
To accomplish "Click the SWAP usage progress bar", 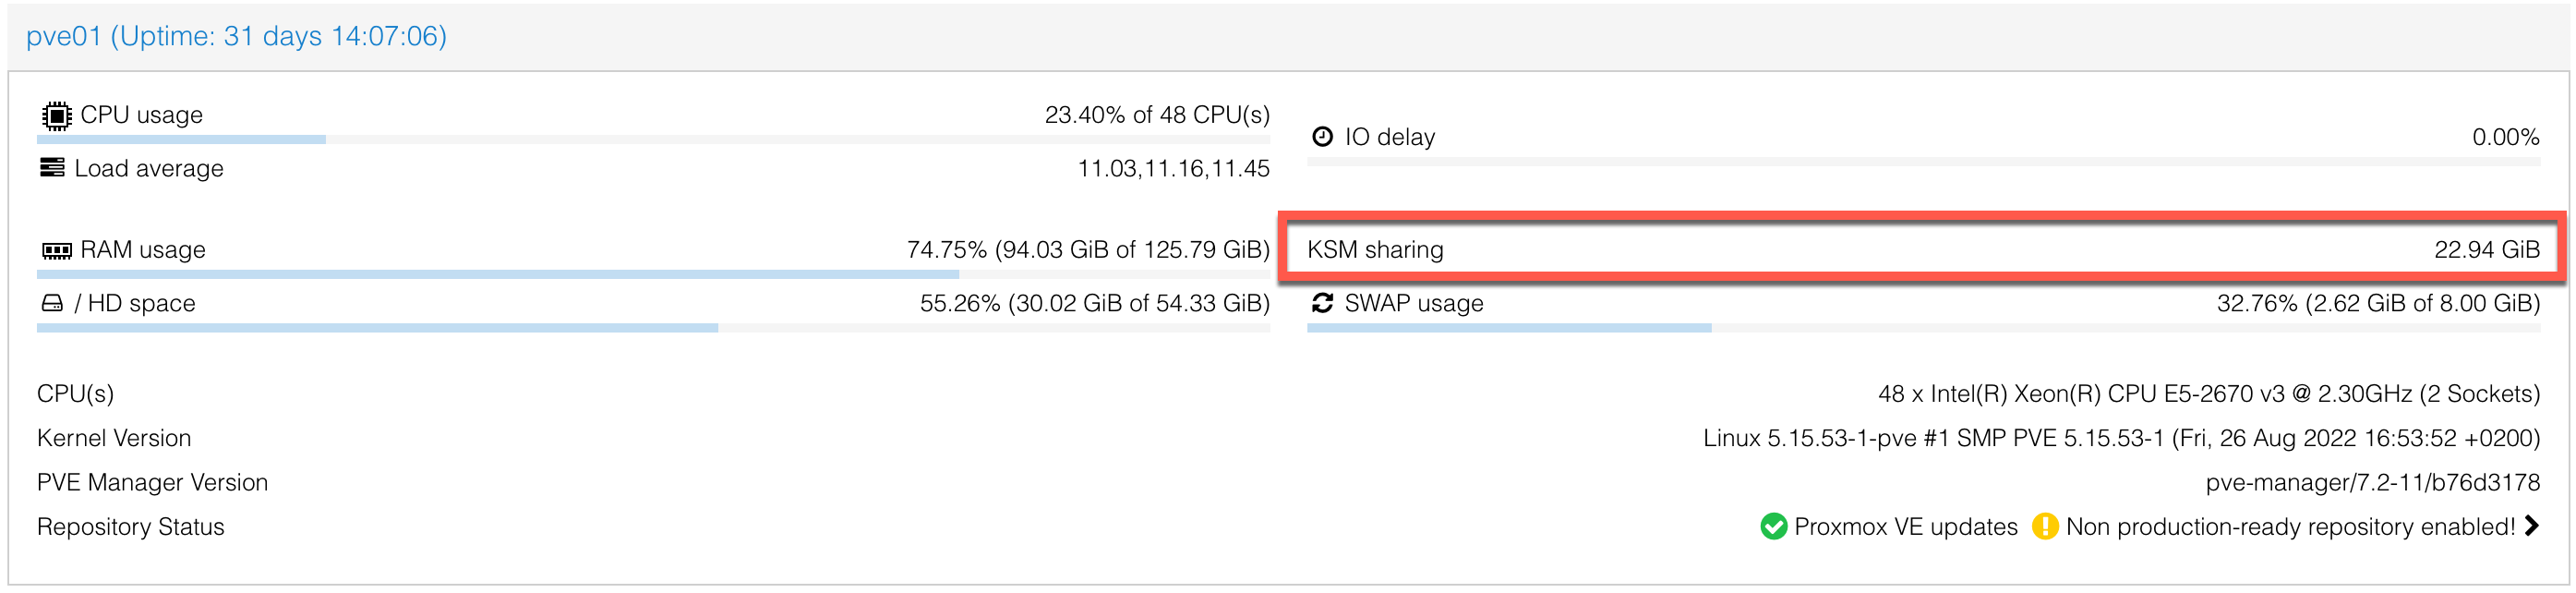I will [x=1923, y=328].
